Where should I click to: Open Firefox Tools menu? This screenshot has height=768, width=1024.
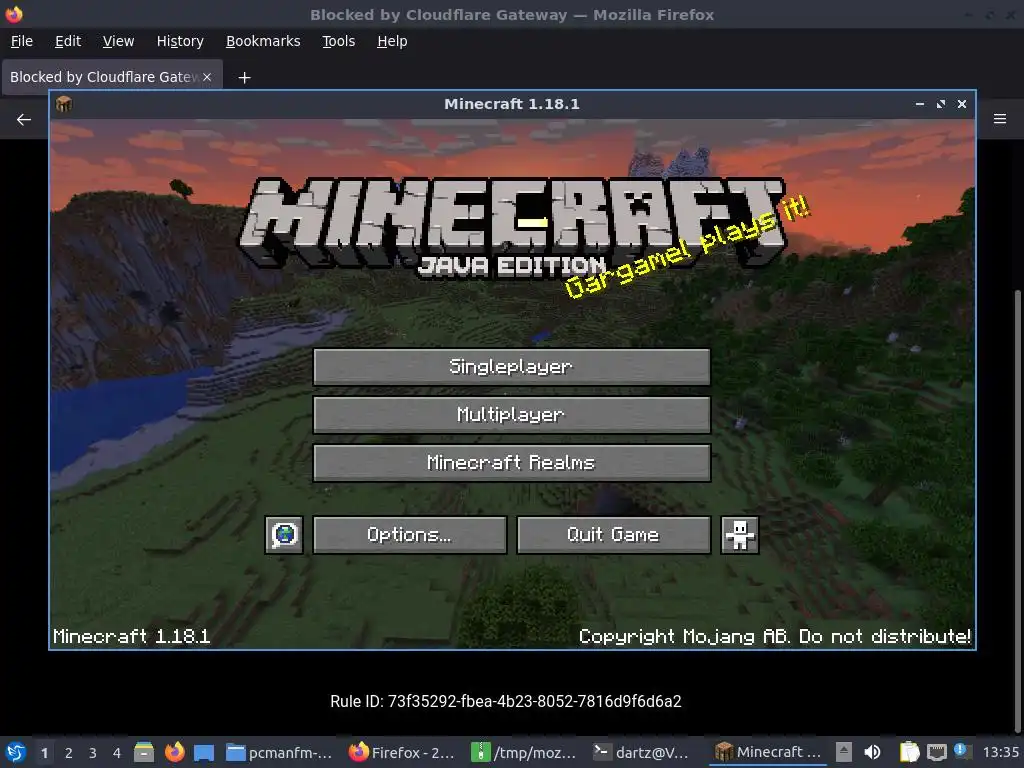(x=338, y=41)
